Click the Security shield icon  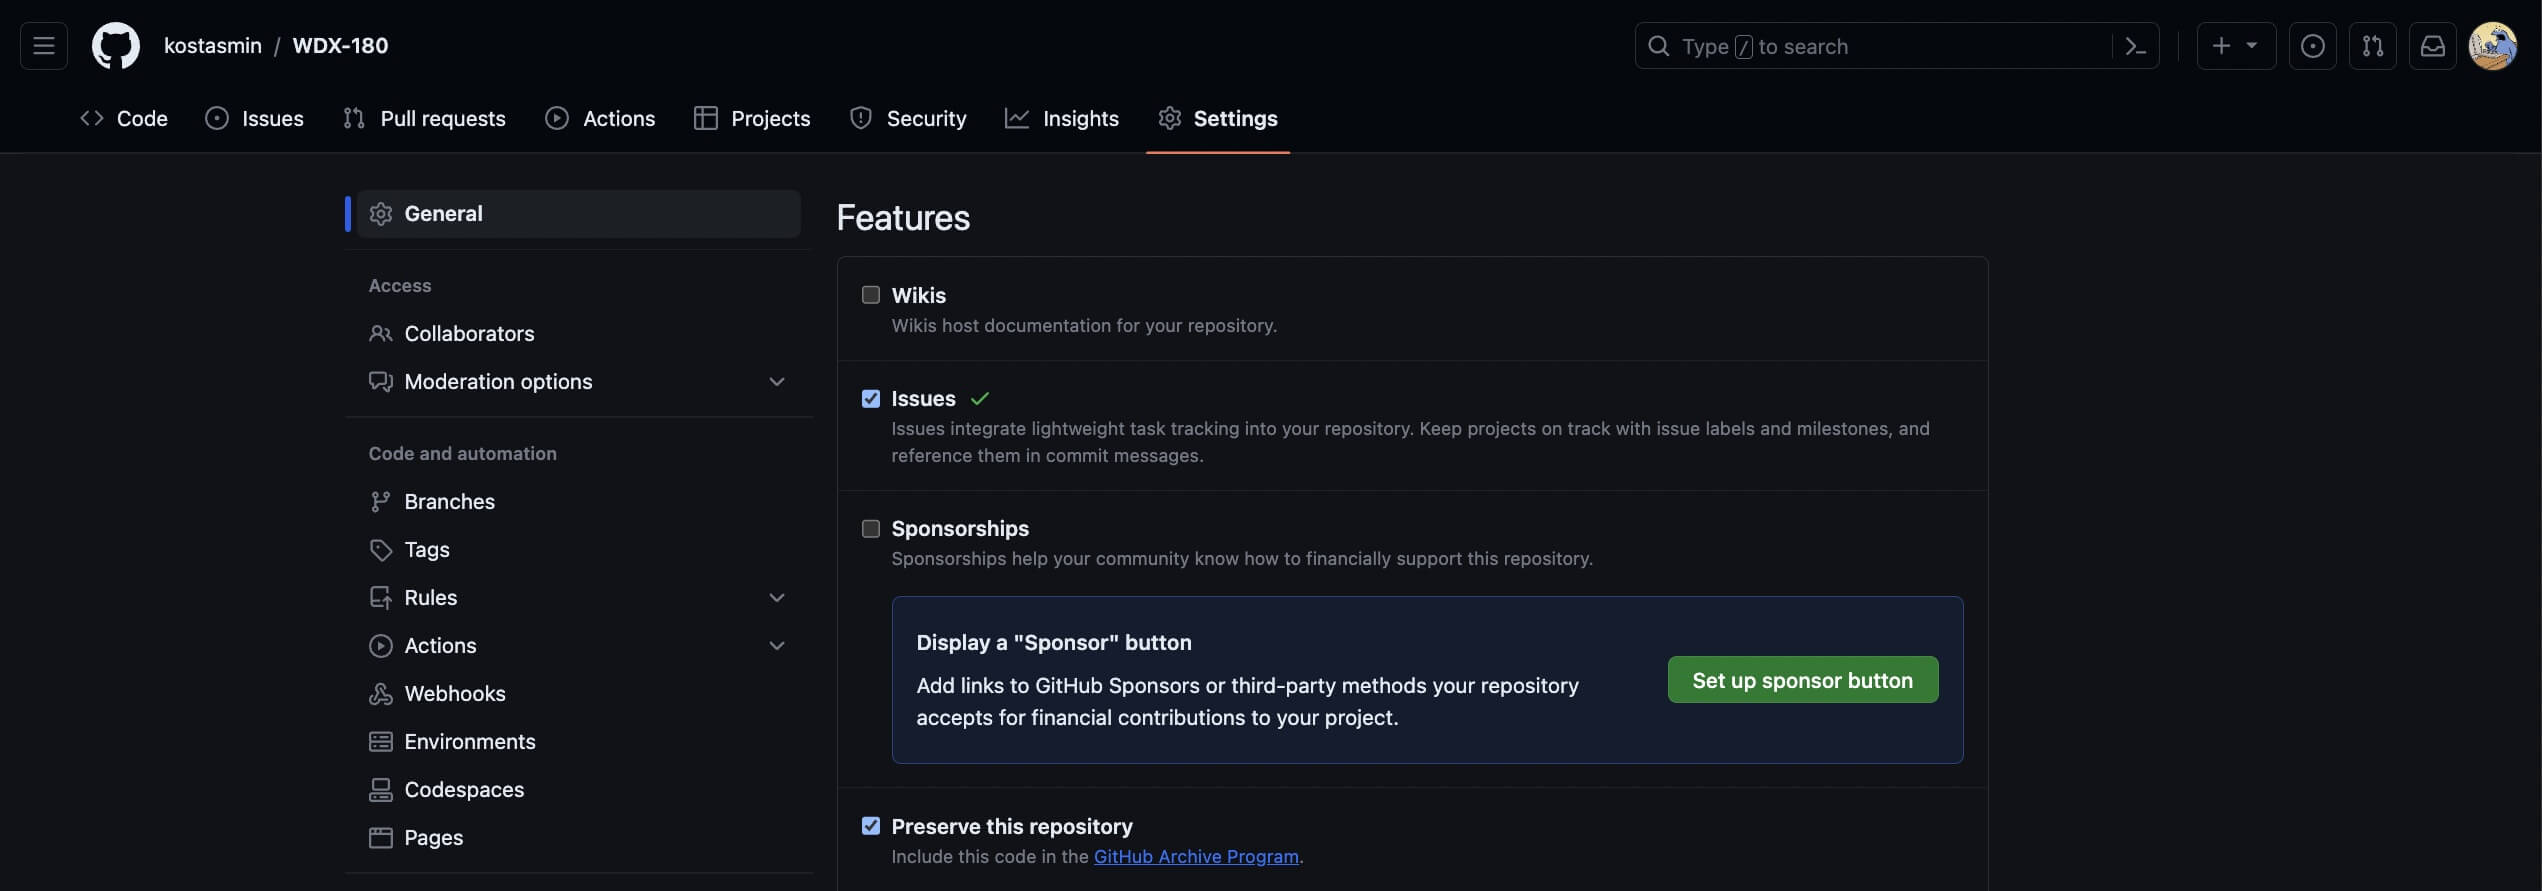(x=861, y=118)
